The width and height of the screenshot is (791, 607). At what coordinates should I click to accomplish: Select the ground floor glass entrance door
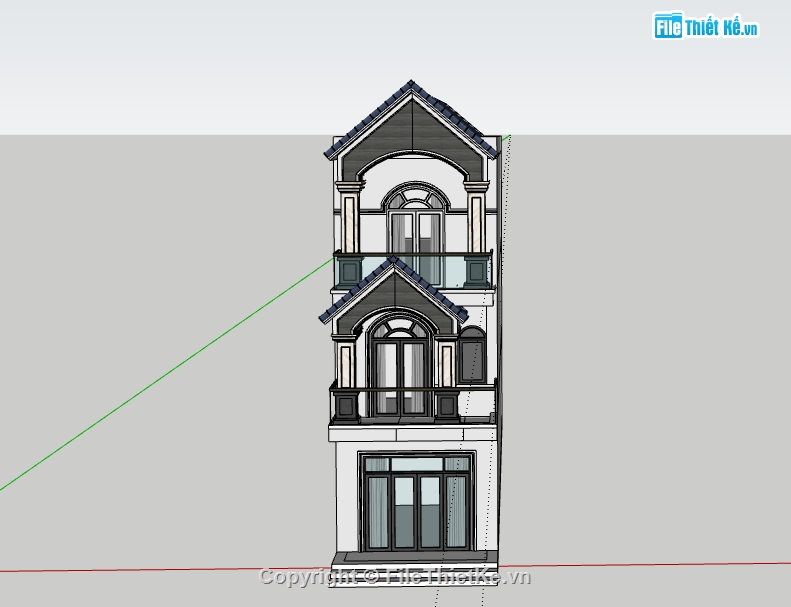pyautogui.click(x=417, y=502)
